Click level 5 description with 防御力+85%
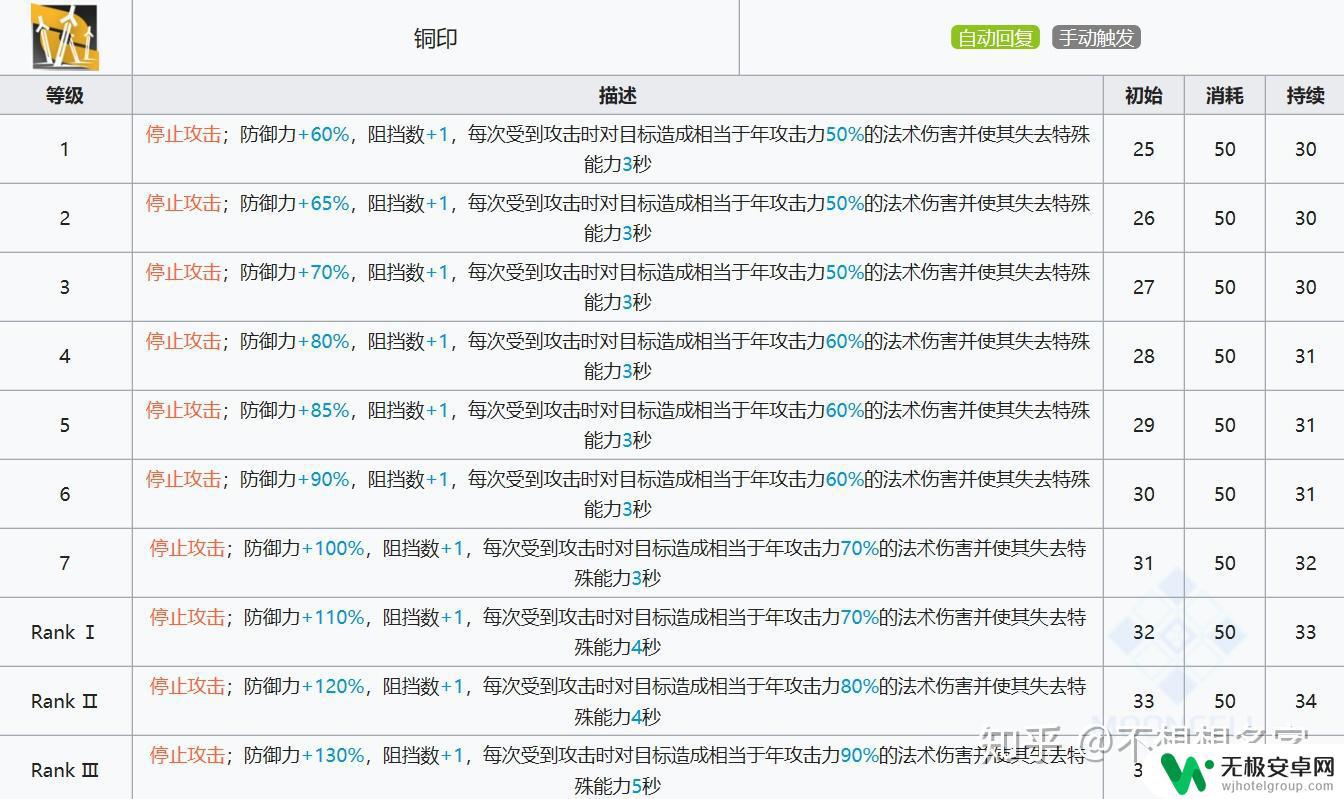Screen dimensions: 1344x799 617,425
